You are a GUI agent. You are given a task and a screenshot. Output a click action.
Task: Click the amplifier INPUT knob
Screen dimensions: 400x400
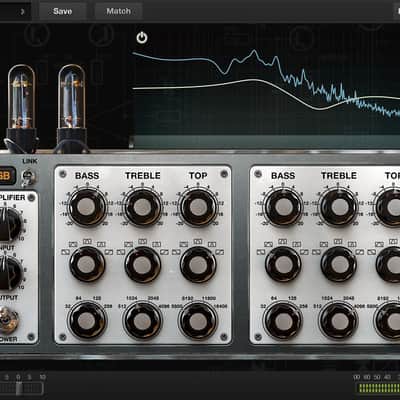coord(9,224)
